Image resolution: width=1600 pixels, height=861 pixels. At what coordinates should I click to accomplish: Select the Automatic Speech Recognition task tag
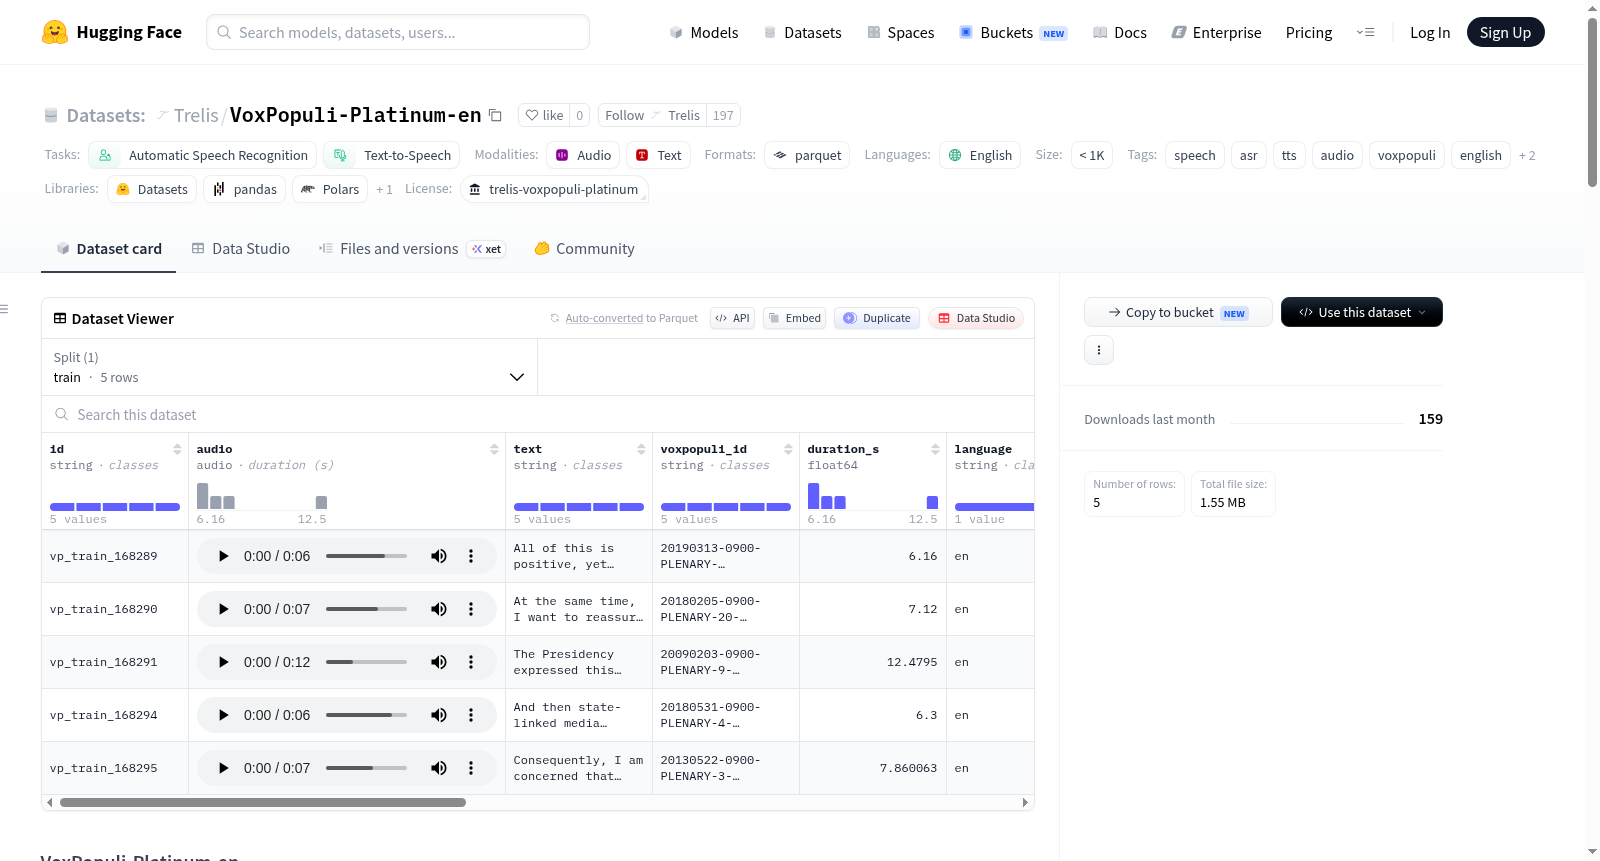click(203, 155)
